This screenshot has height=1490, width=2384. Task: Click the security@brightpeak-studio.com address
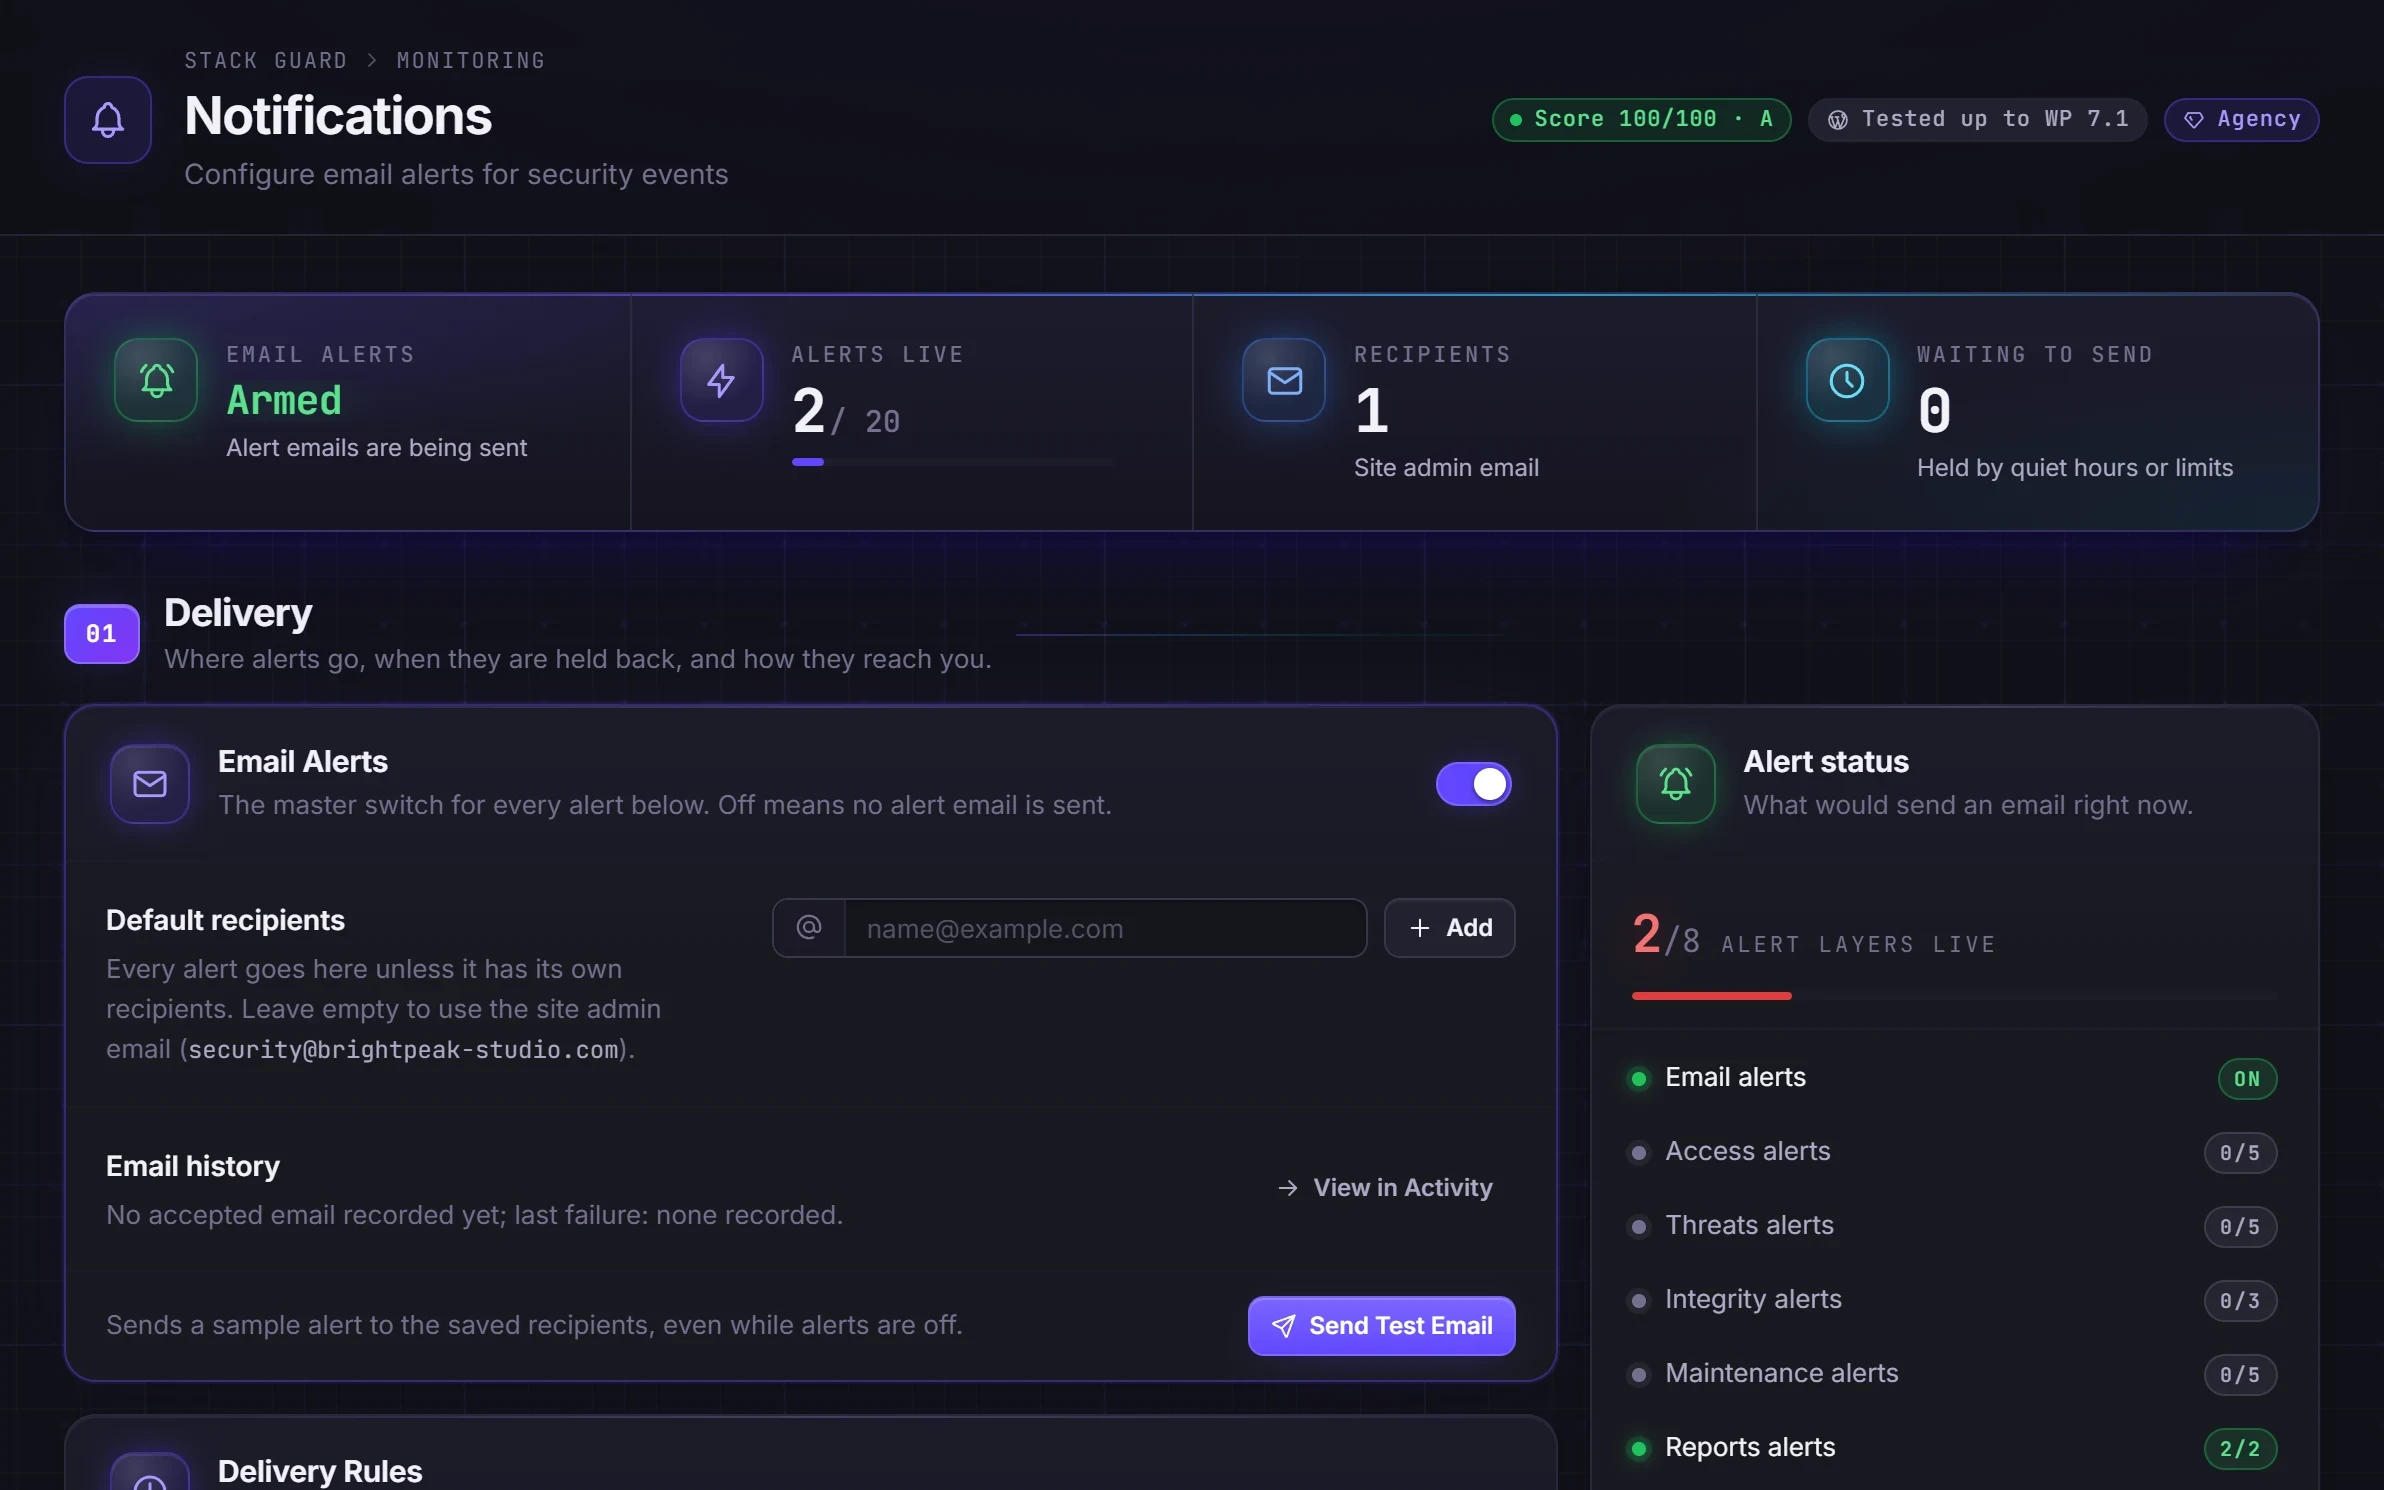[403, 1050]
